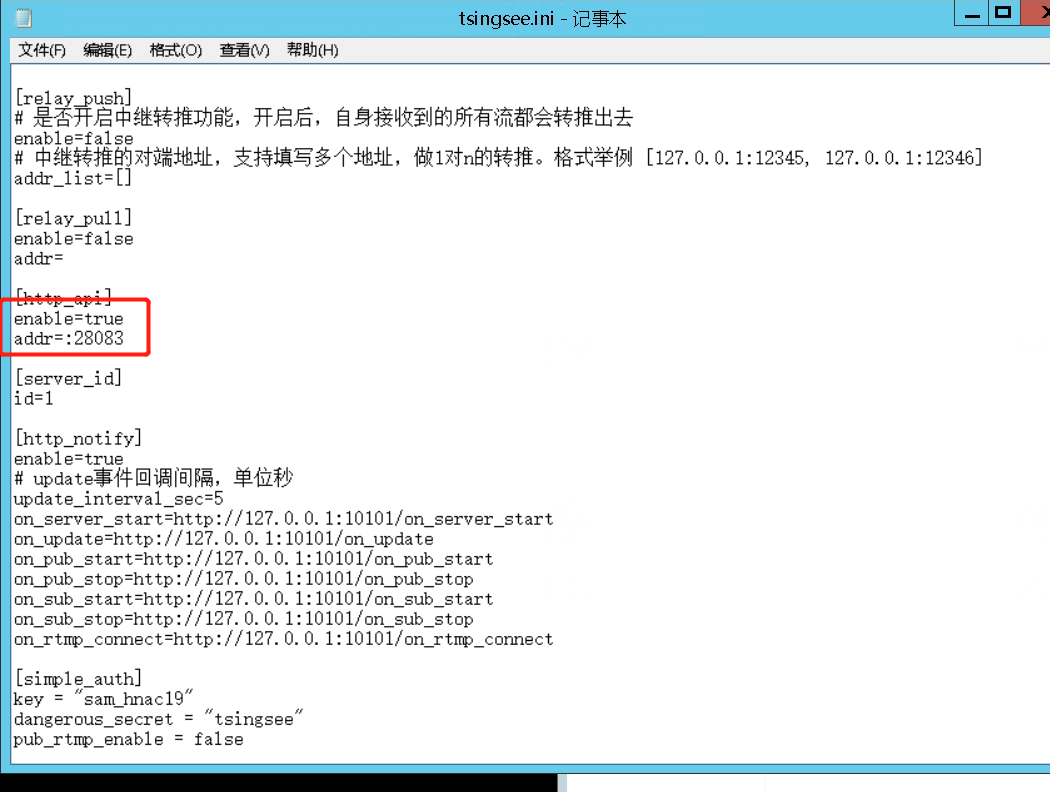Open the 编辑(E) menu
The height and width of the screenshot is (792, 1050).
tap(107, 50)
